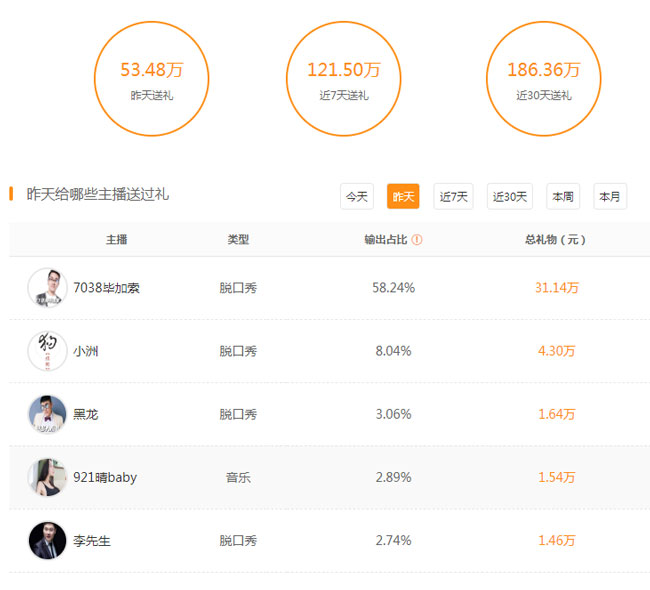650x590 pixels.
Task: Open the 7038毕加索 streamer name link
Action: [107, 288]
